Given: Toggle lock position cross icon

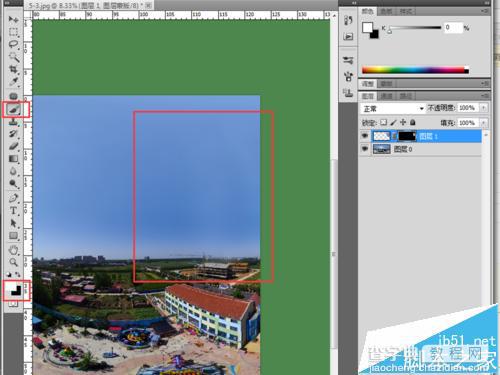Looking at the screenshot, I should pos(403,122).
